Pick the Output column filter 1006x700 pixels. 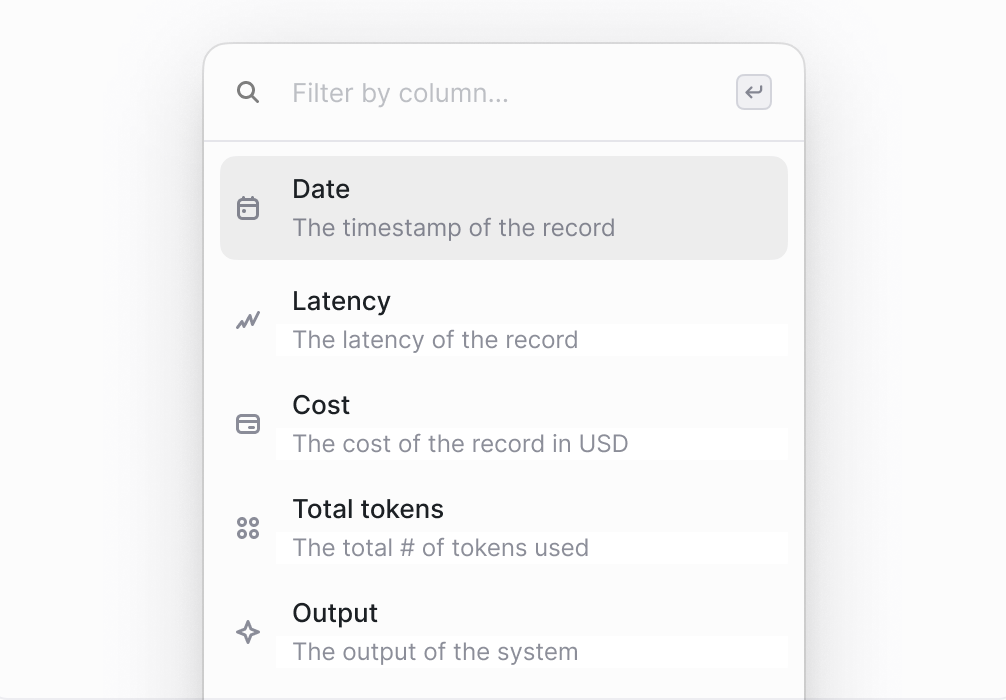click(x=504, y=632)
